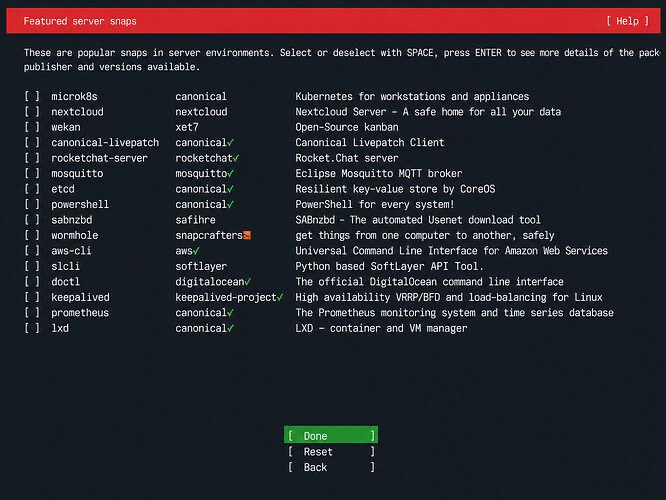Click the verified checkmark after keepalived-project
666x500 pixels.
pos(280,298)
